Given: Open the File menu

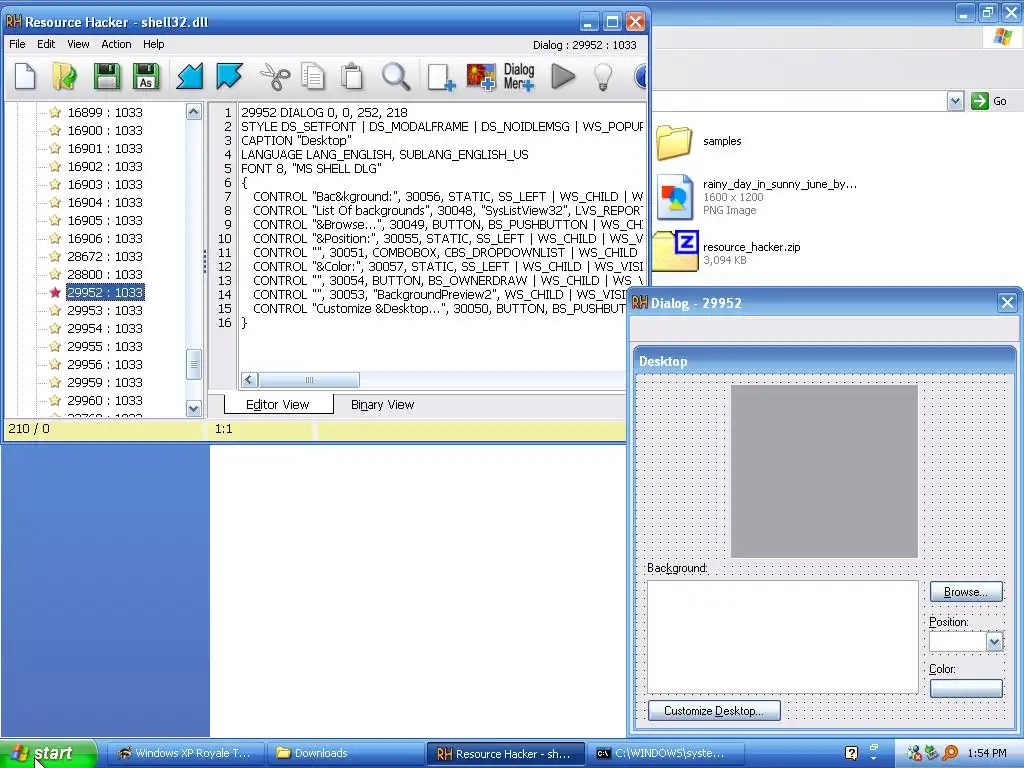Looking at the screenshot, I should pyautogui.click(x=17, y=44).
